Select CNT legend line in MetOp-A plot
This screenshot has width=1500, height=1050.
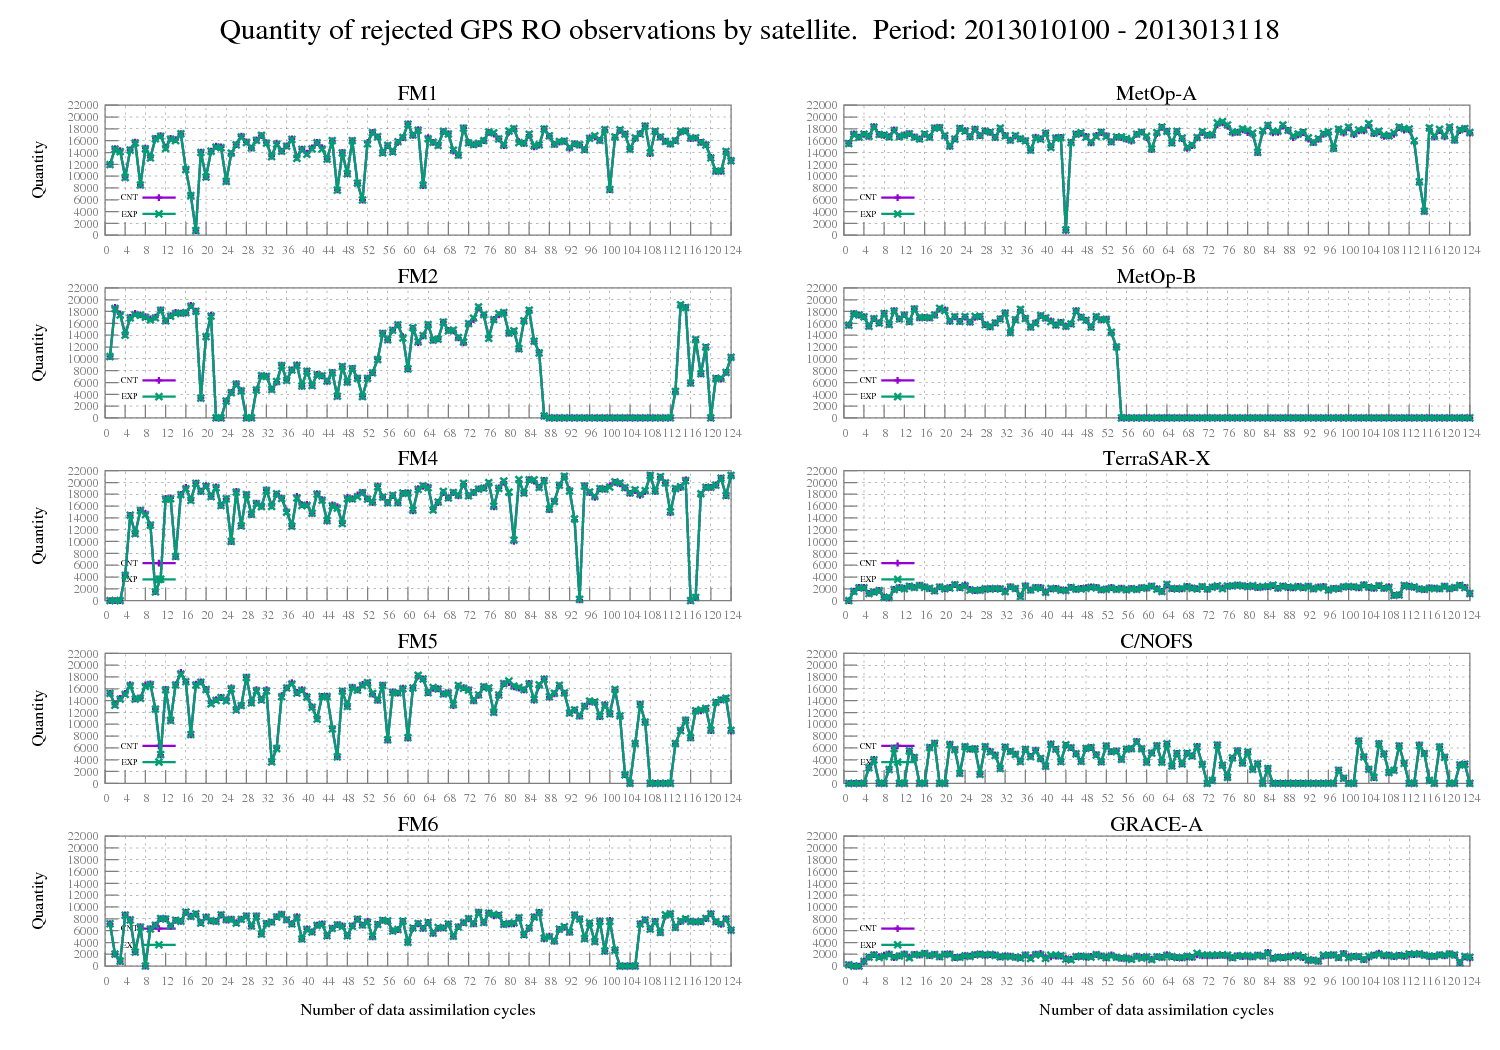click(x=897, y=197)
